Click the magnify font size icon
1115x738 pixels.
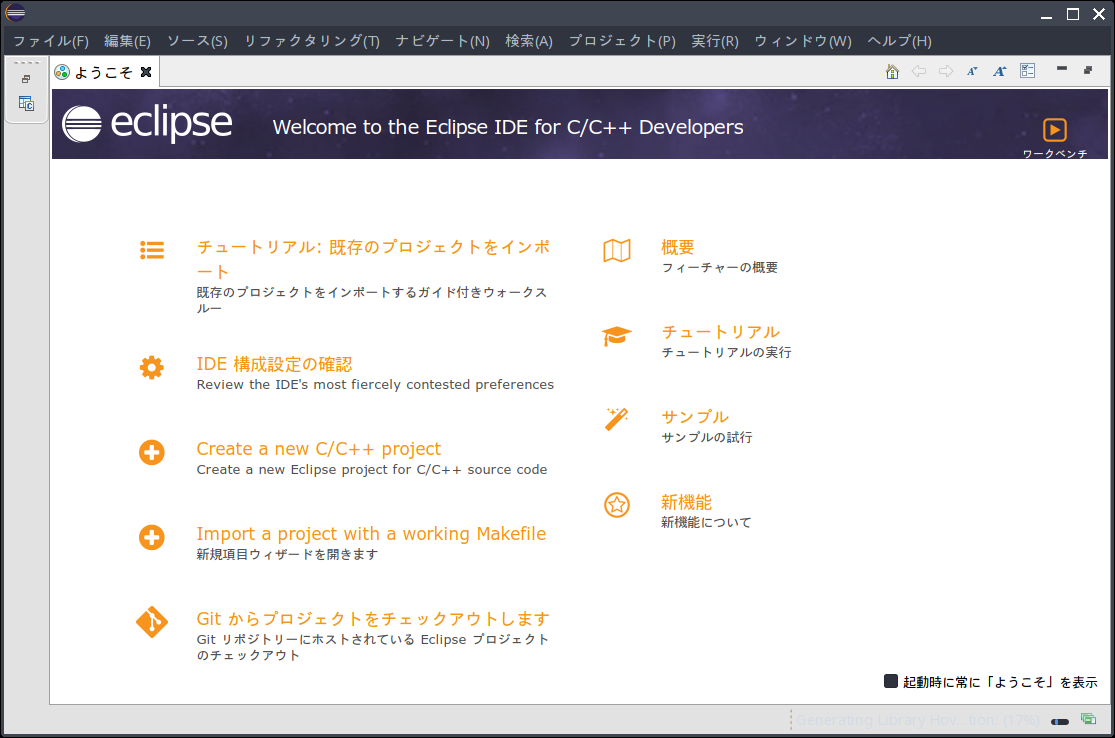tap(1000, 71)
